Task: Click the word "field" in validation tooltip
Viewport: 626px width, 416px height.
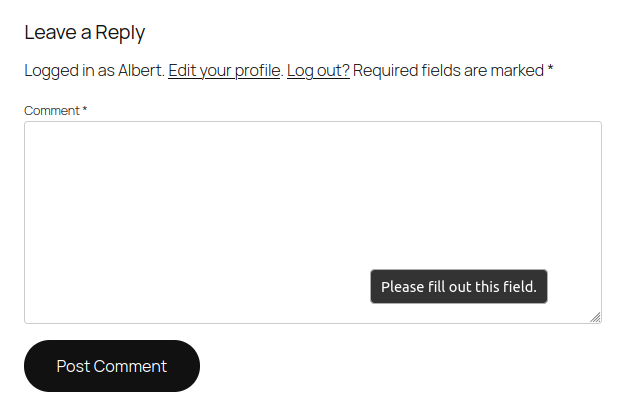Action: 519,287
